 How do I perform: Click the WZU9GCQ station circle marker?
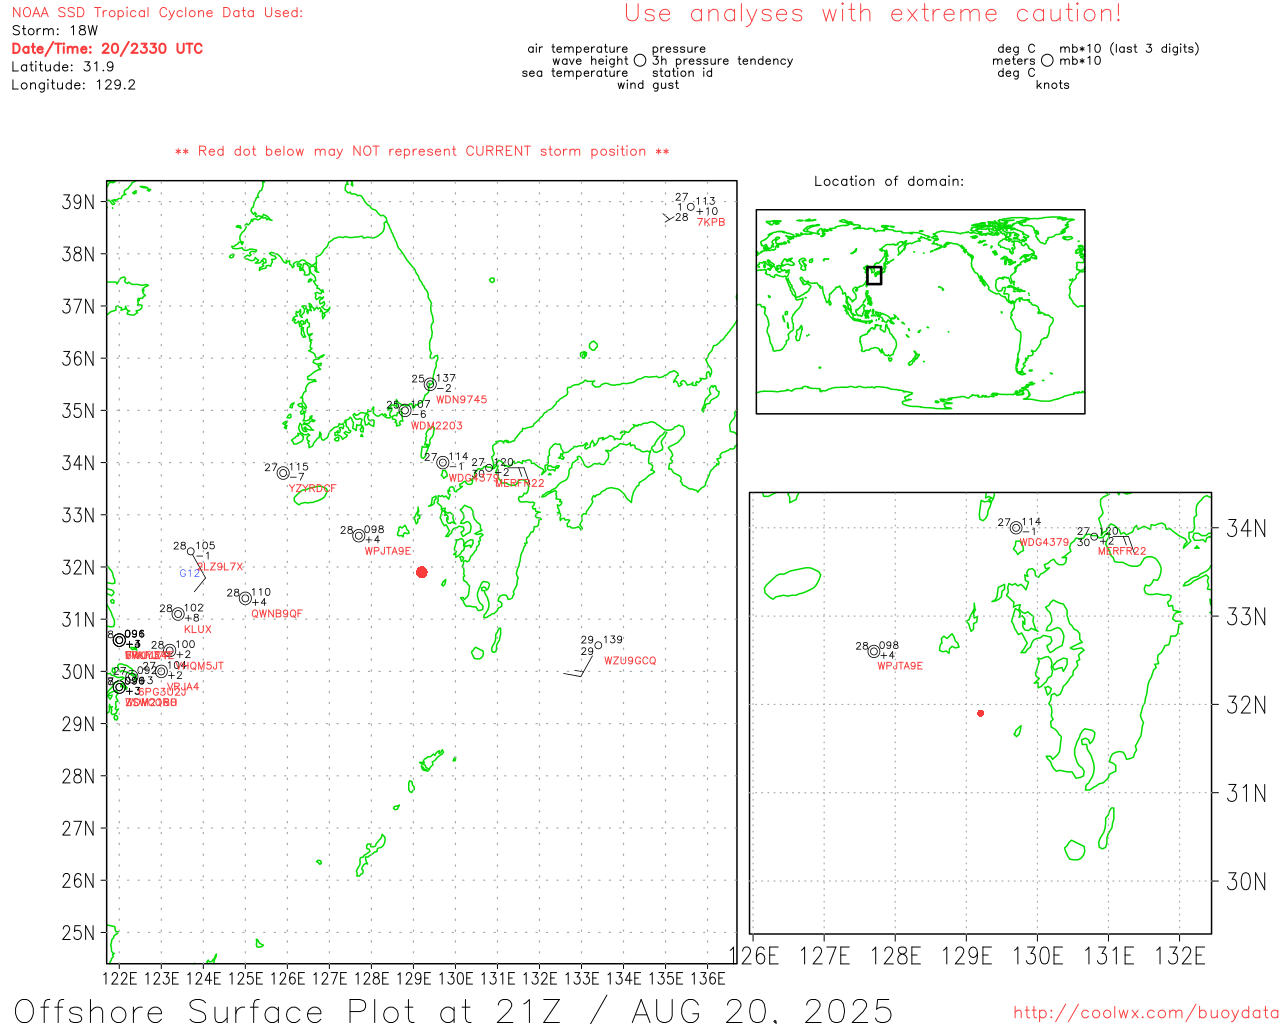pyautogui.click(x=598, y=645)
